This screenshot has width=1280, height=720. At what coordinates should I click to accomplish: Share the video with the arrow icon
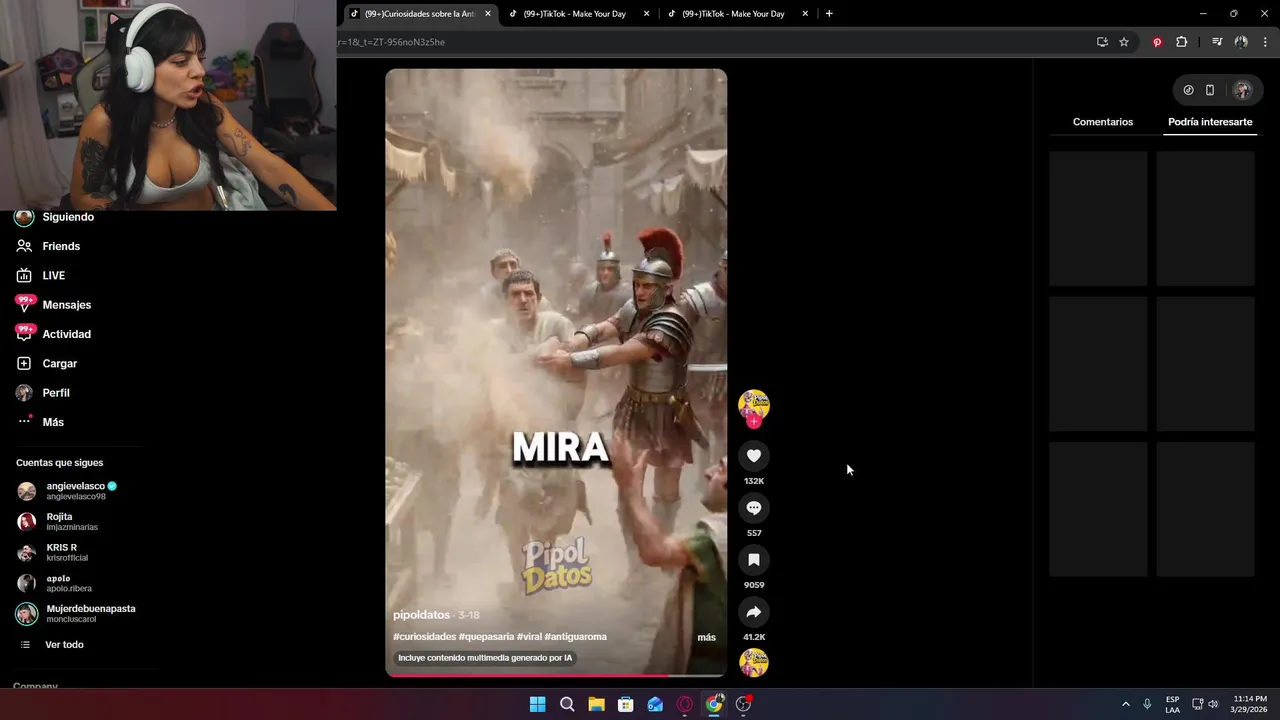[754, 612]
